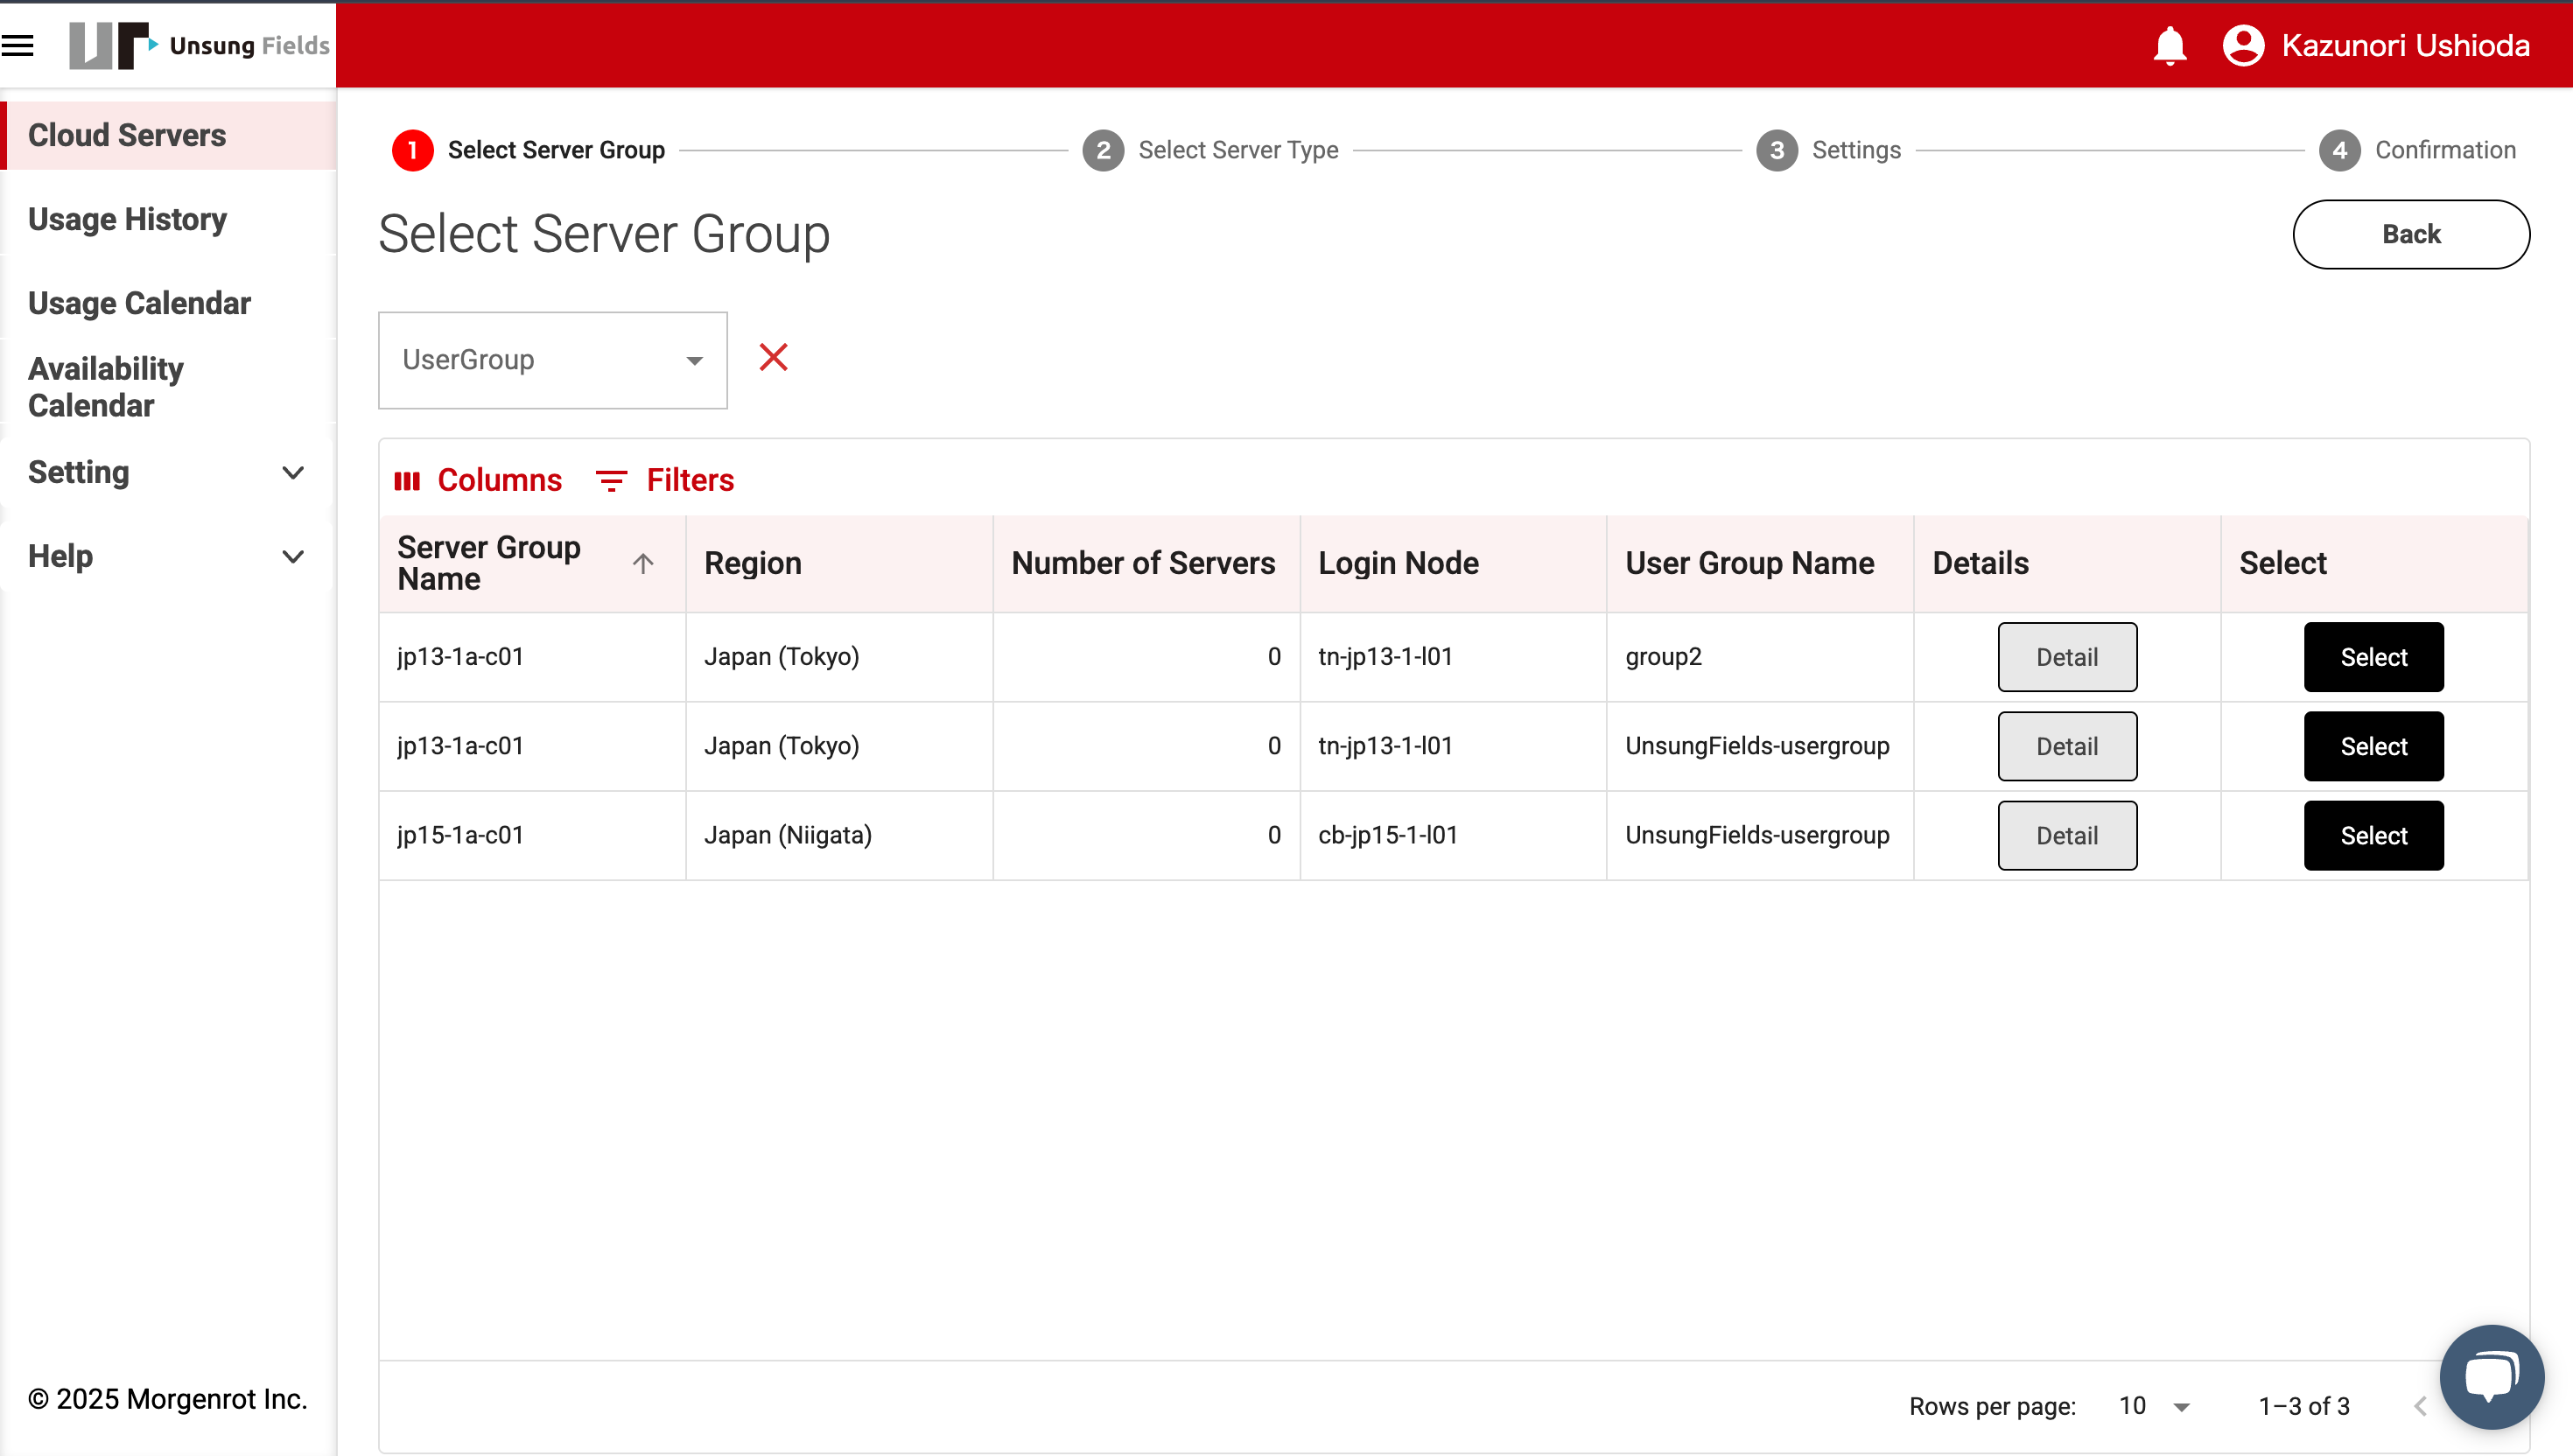This screenshot has width=2573, height=1456.
Task: Go to Usage History page
Action: point(127,219)
